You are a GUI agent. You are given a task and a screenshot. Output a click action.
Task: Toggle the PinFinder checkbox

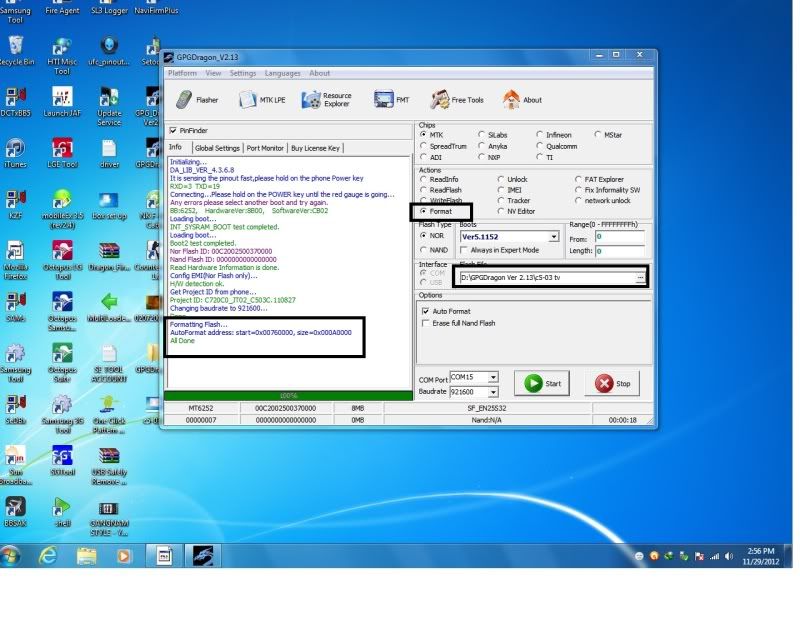173,131
